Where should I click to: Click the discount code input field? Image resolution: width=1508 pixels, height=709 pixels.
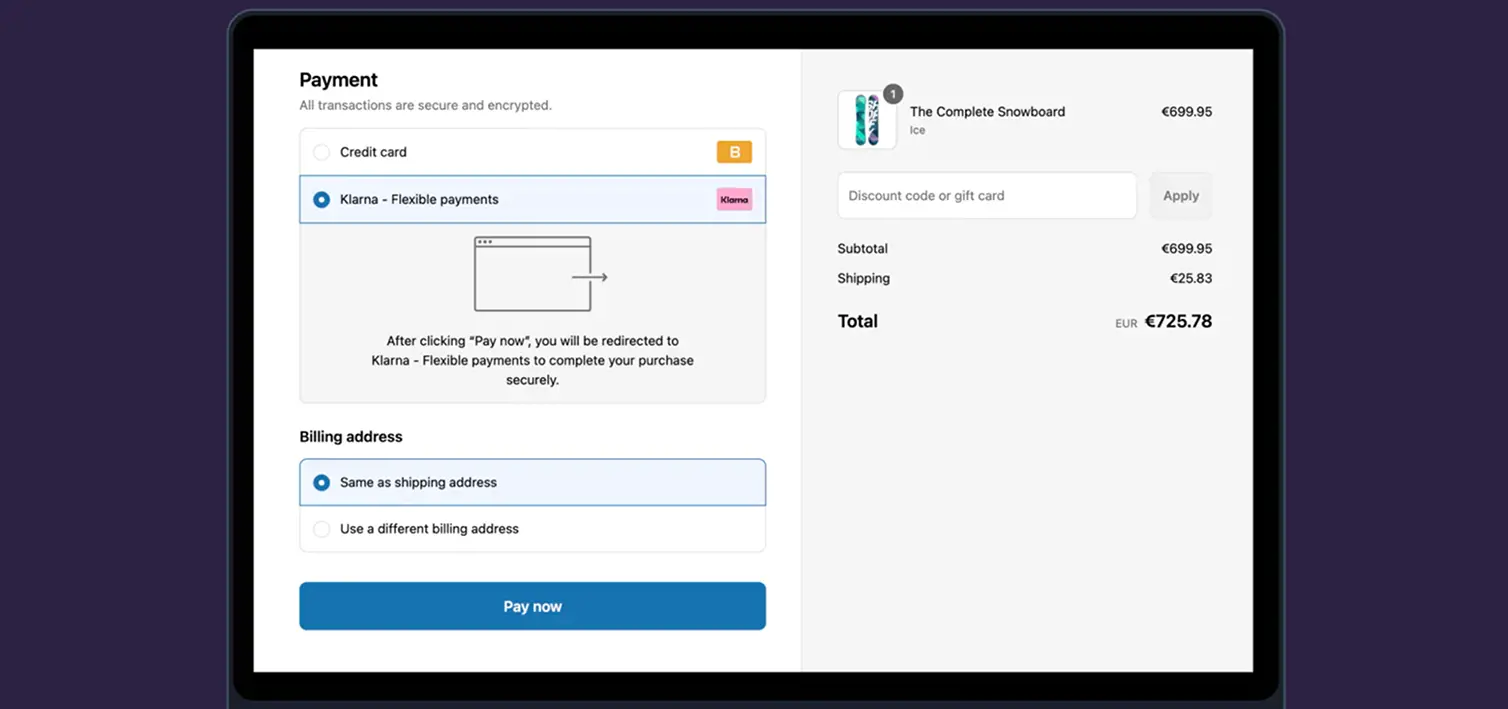985,195
